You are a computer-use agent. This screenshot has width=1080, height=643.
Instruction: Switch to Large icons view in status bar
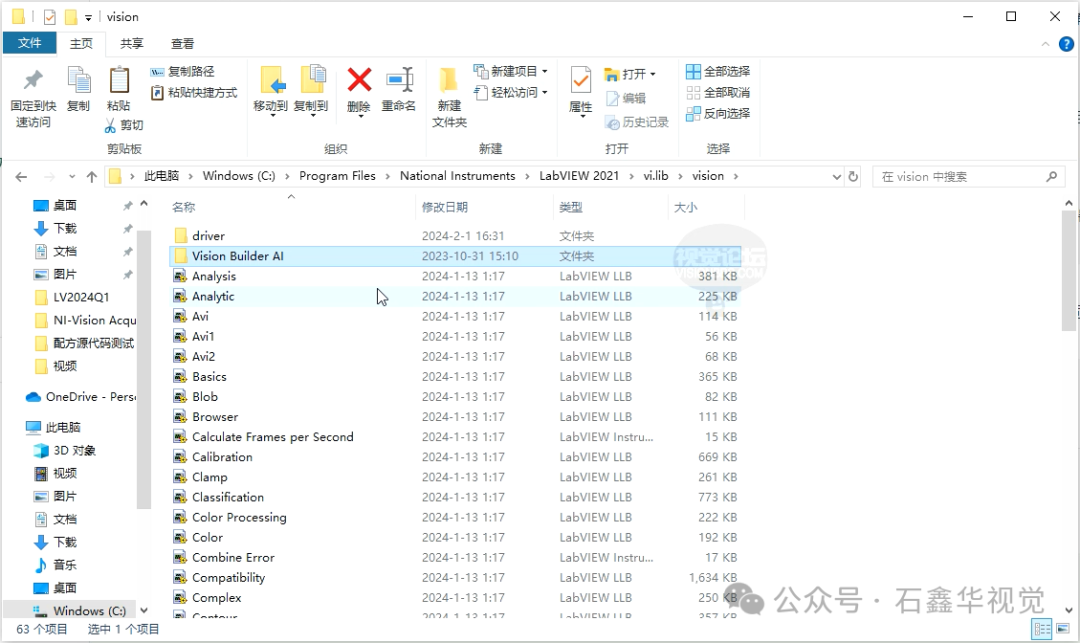pos(1063,629)
